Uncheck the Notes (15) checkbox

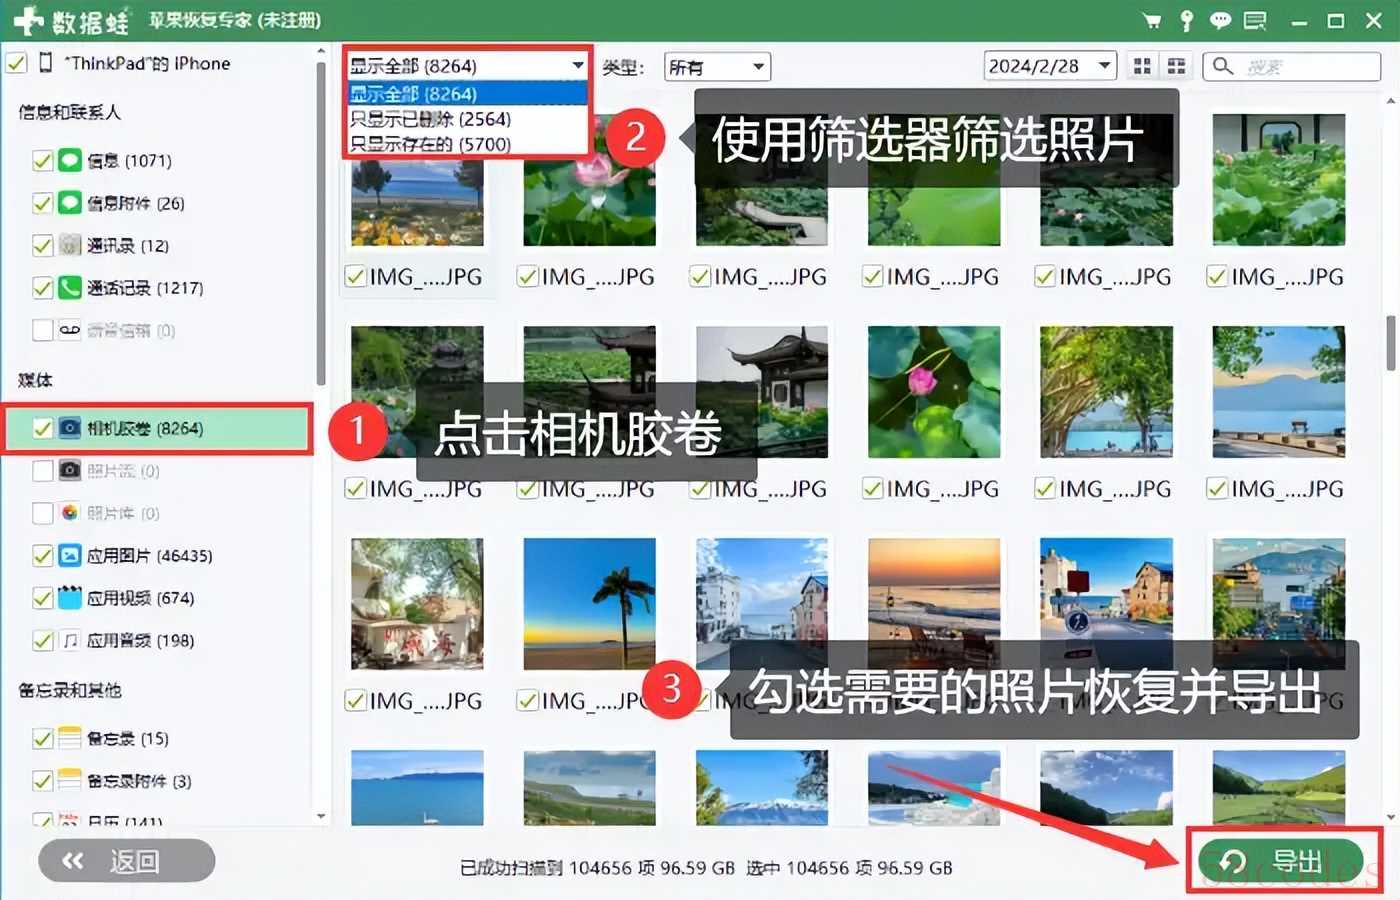[x=42, y=739]
